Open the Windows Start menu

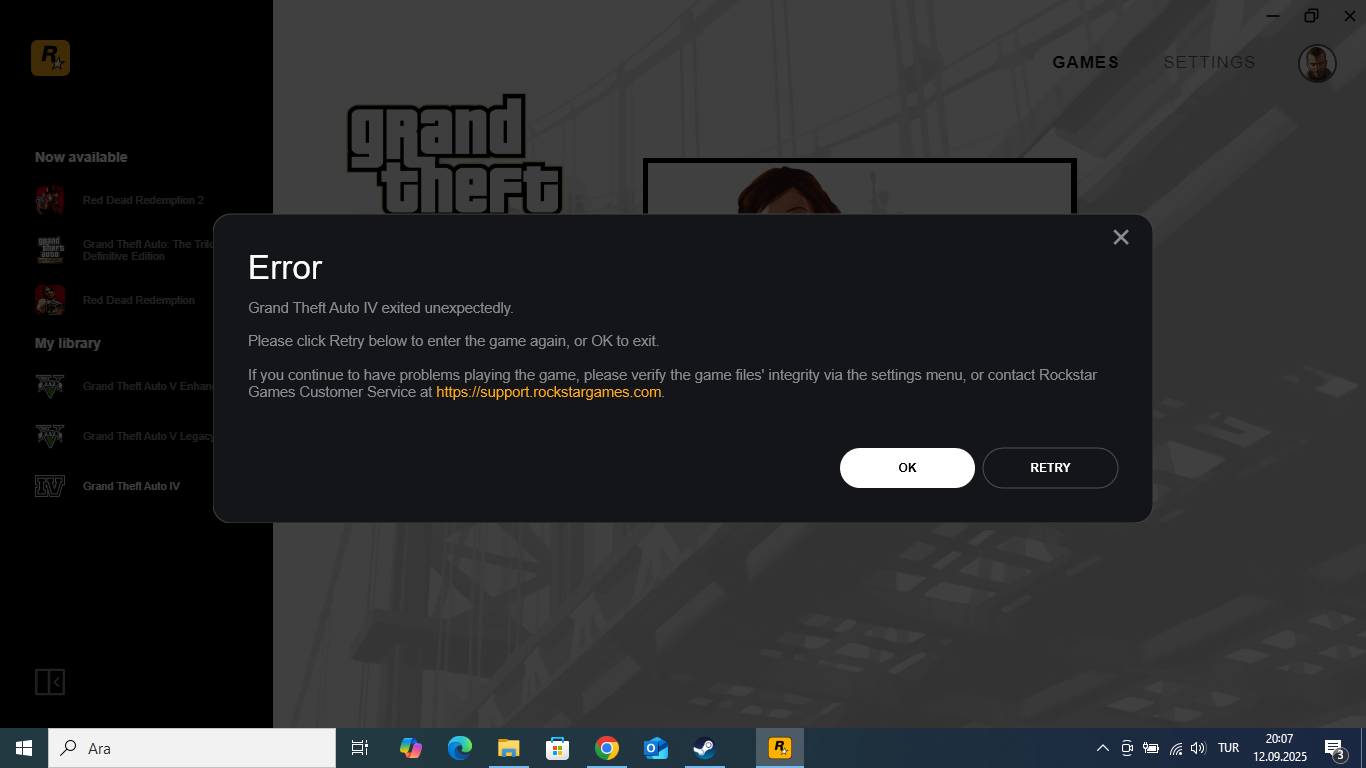coord(24,748)
